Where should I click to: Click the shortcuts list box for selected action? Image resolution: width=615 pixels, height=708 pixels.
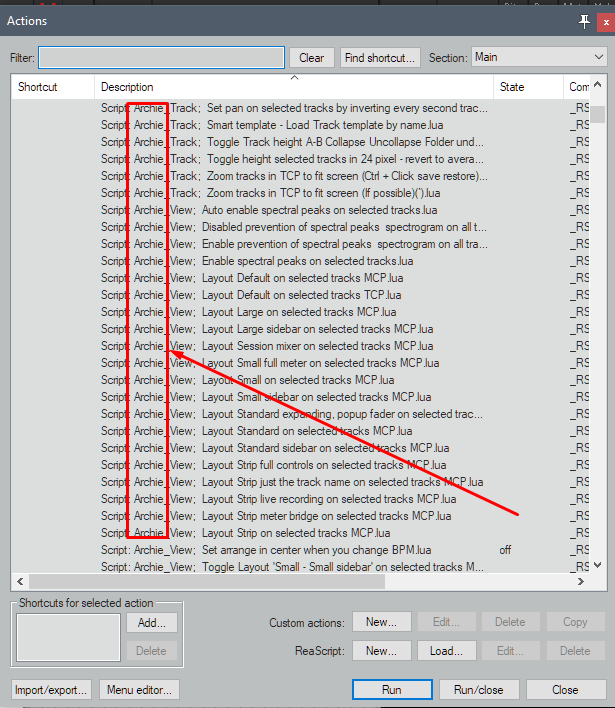[x=69, y=637]
